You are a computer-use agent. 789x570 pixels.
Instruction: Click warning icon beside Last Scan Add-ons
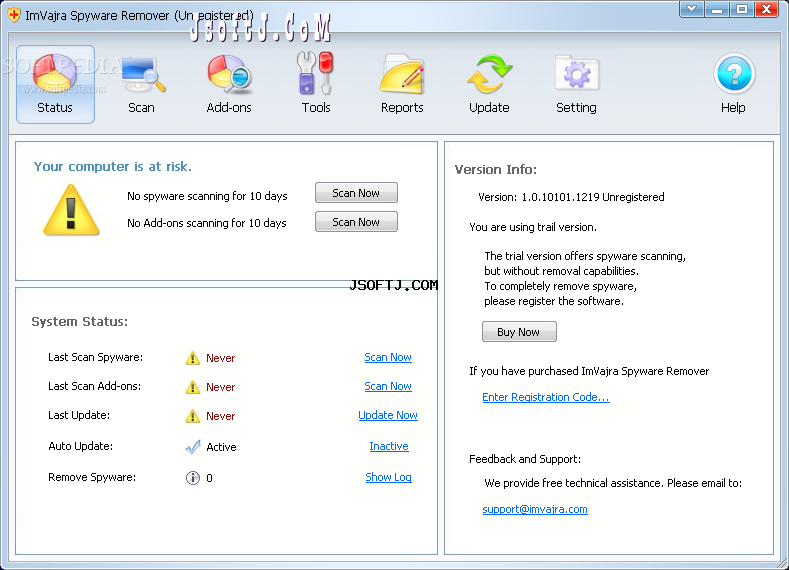[x=193, y=387]
